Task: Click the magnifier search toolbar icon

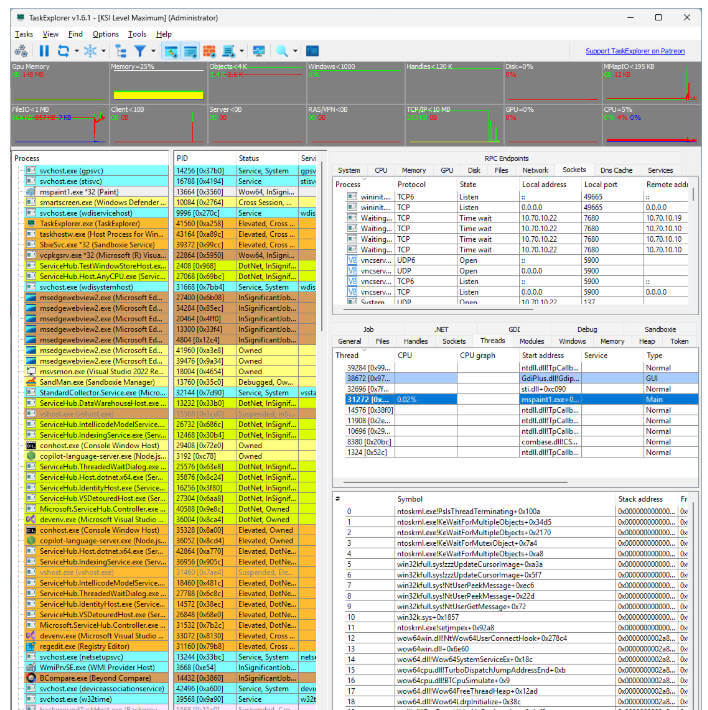Action: click(x=282, y=51)
